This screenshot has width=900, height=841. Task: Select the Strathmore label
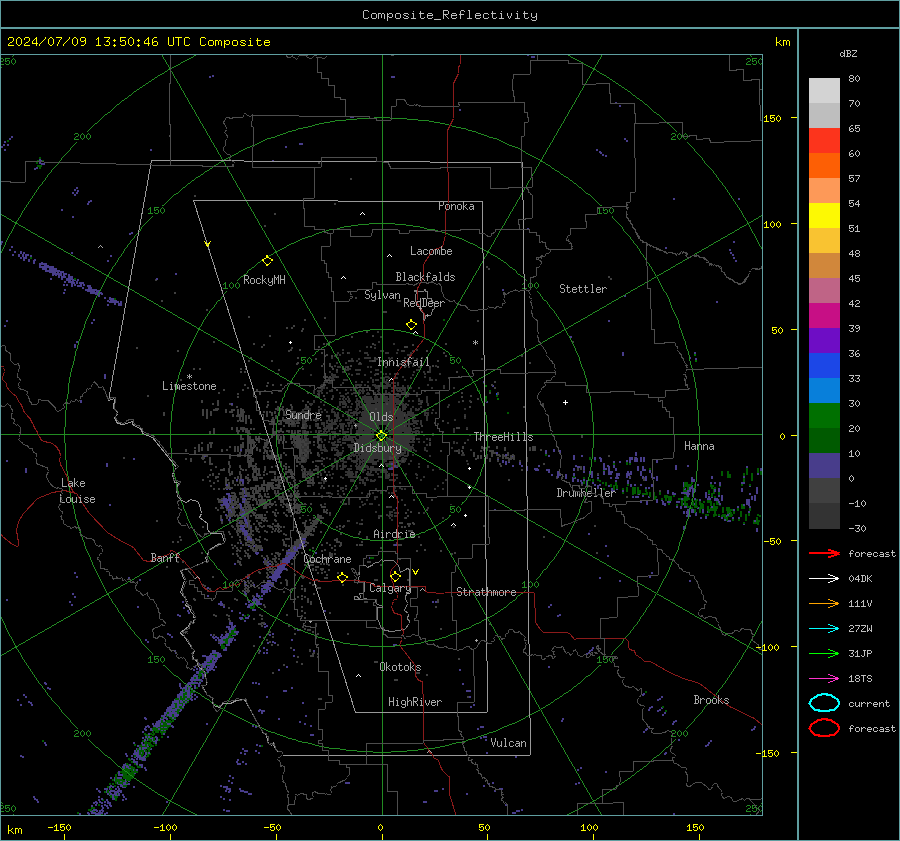pos(486,592)
